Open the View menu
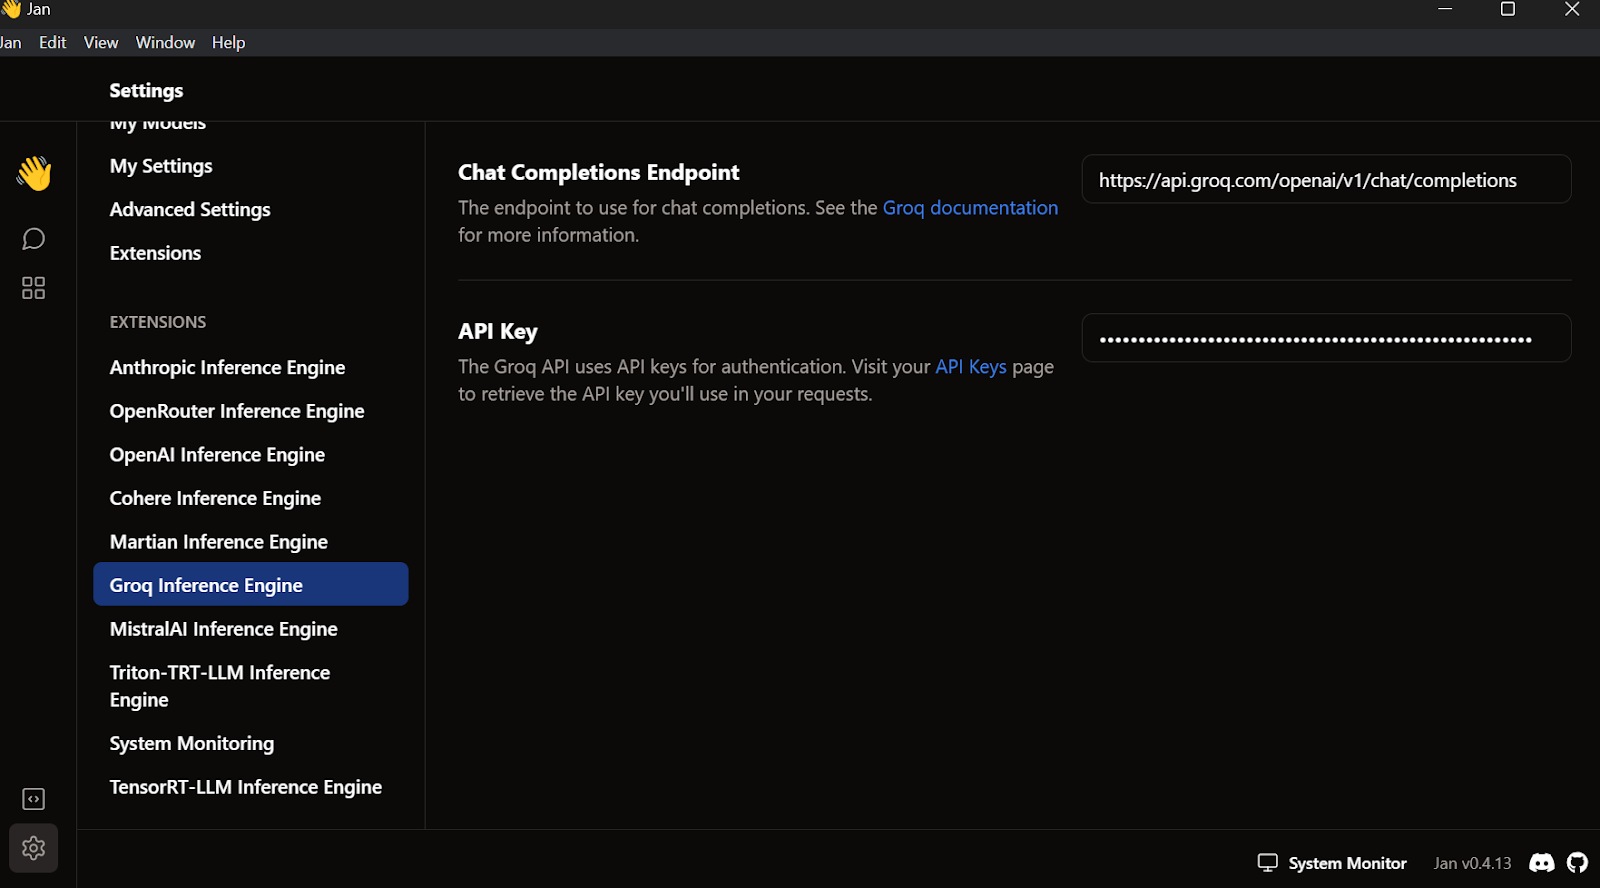Viewport: 1600px width, 888px height. click(101, 42)
